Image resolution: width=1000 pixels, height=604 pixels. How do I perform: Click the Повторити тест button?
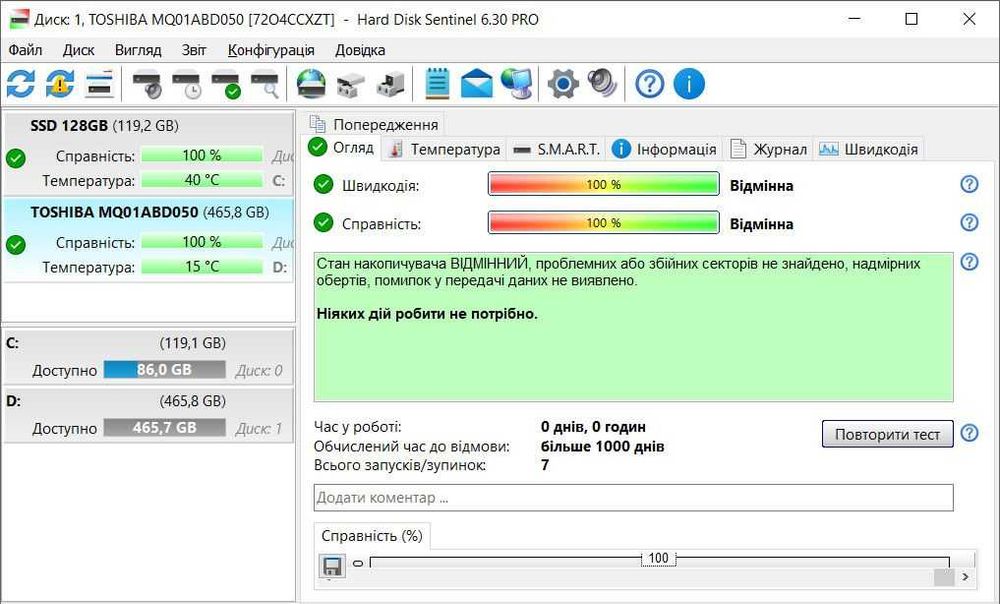tap(887, 434)
